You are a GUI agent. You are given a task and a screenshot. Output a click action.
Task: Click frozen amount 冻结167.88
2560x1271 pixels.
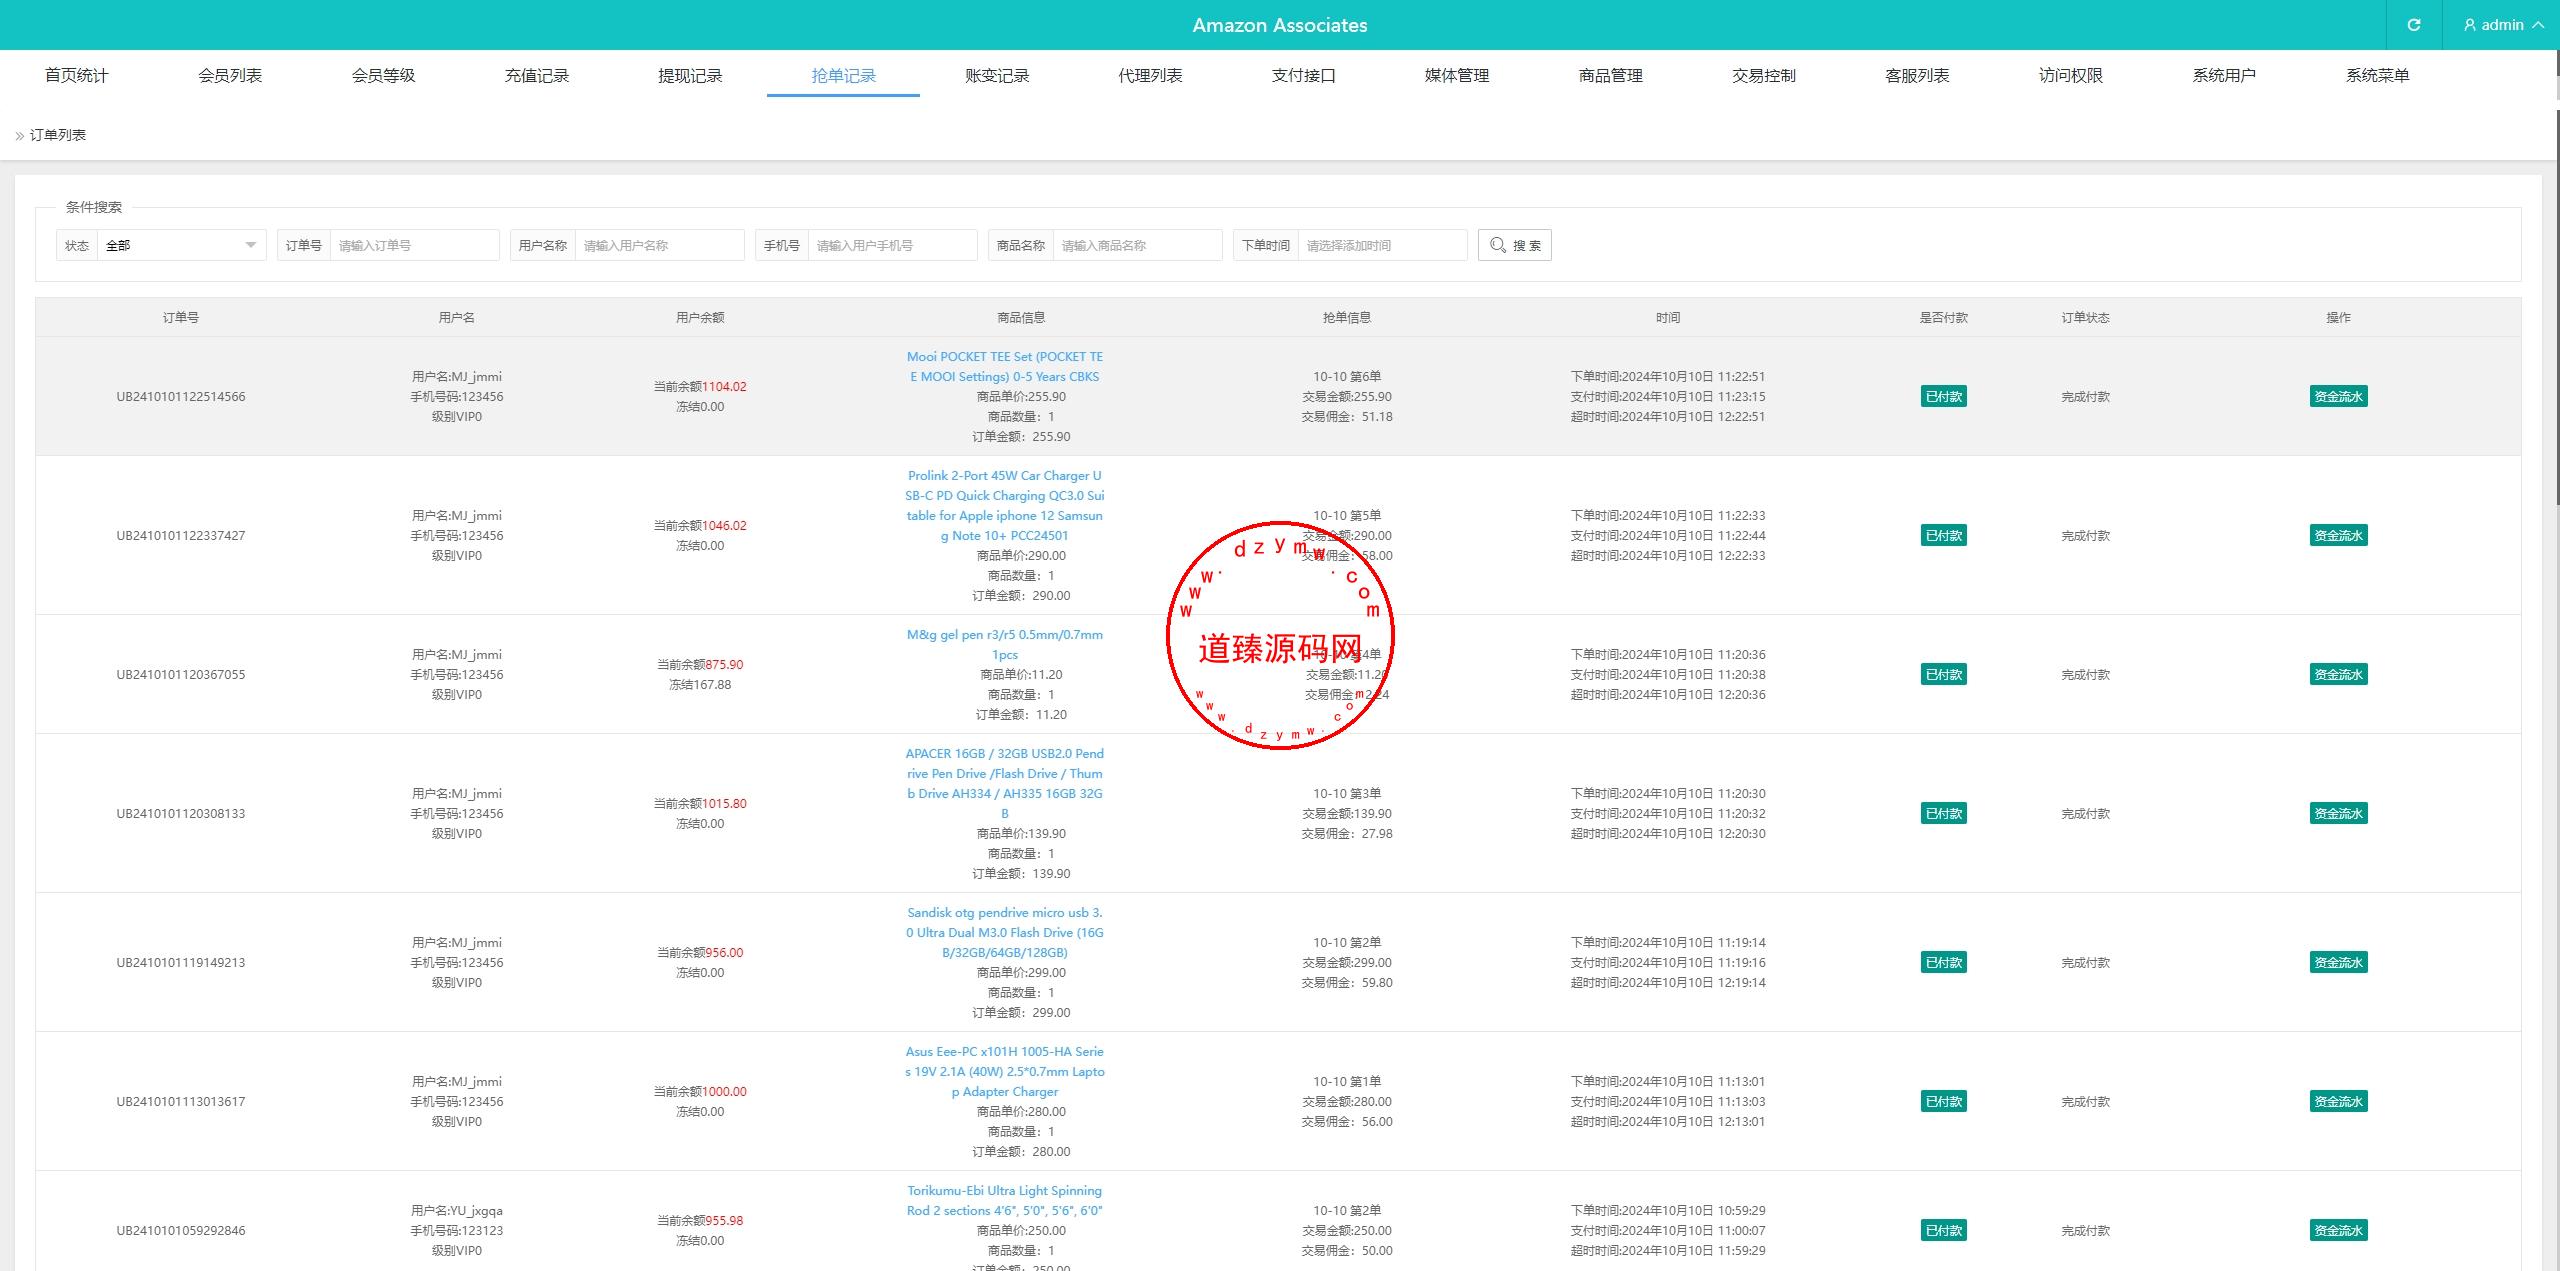[700, 685]
